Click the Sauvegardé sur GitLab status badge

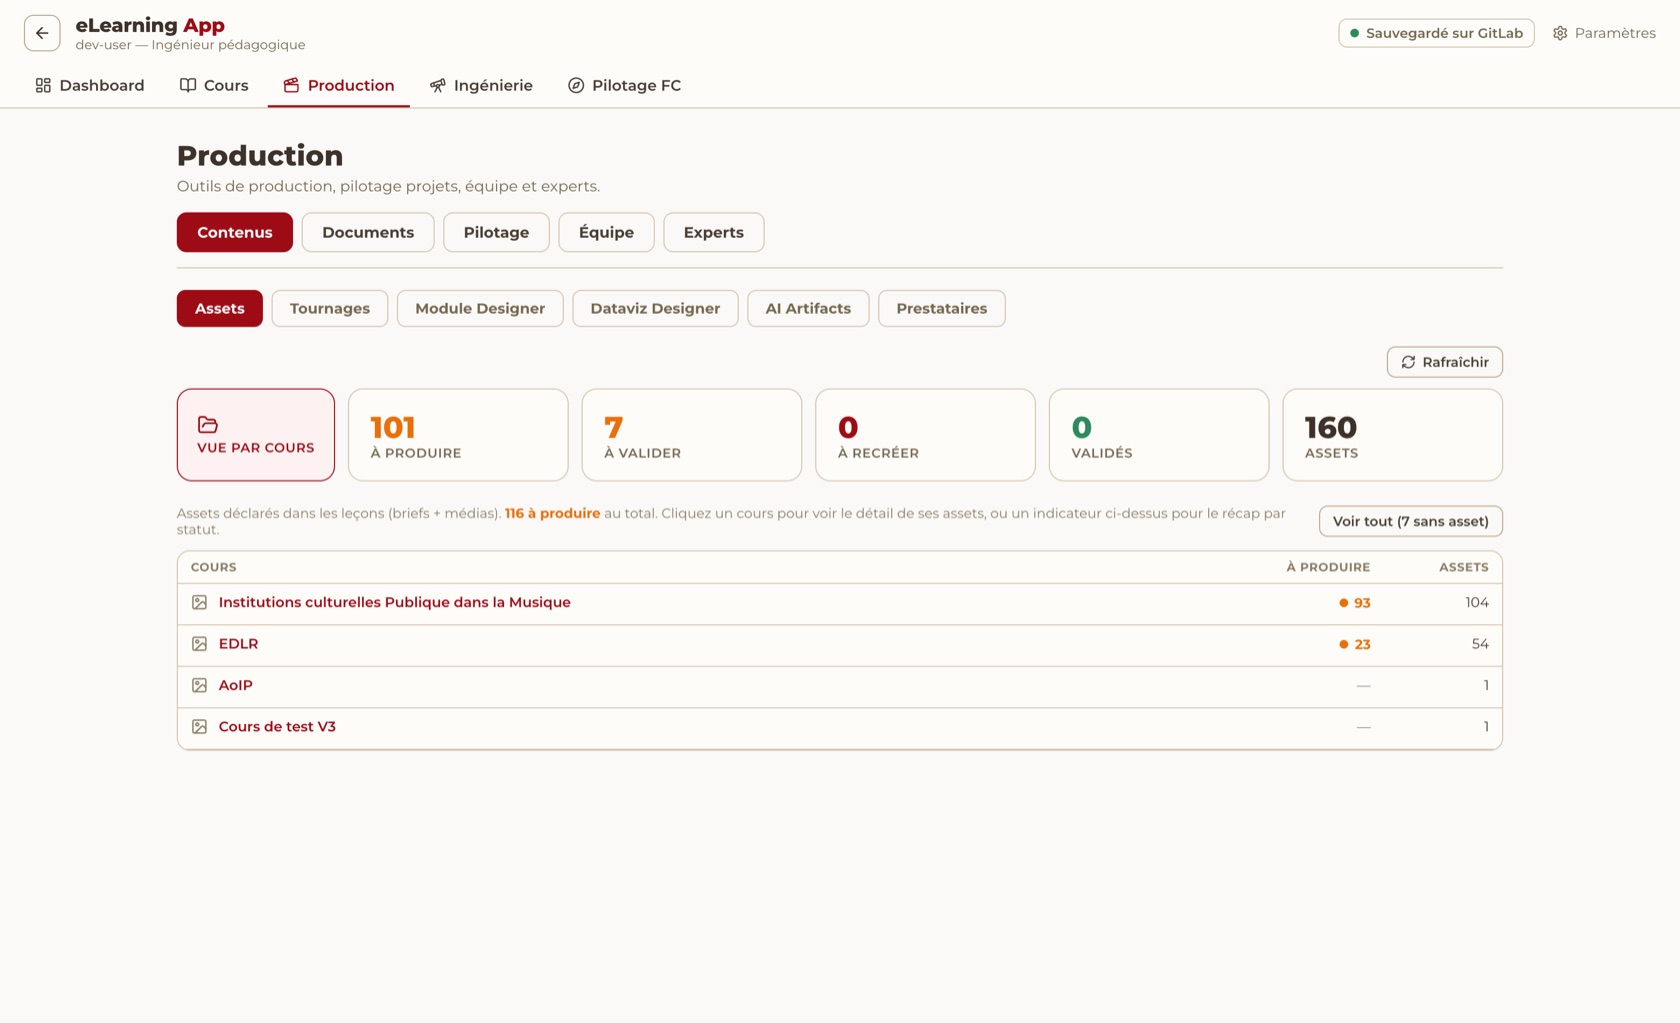[x=1436, y=33]
